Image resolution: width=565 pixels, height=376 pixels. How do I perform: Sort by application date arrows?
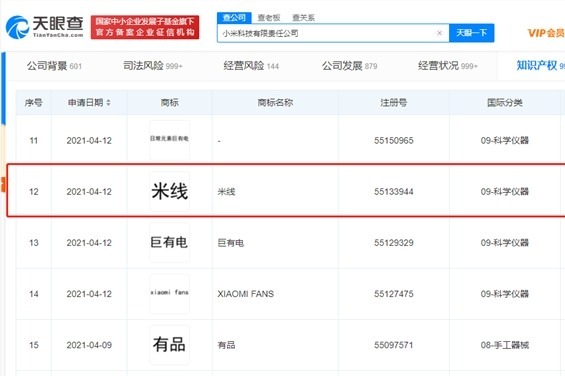108,103
